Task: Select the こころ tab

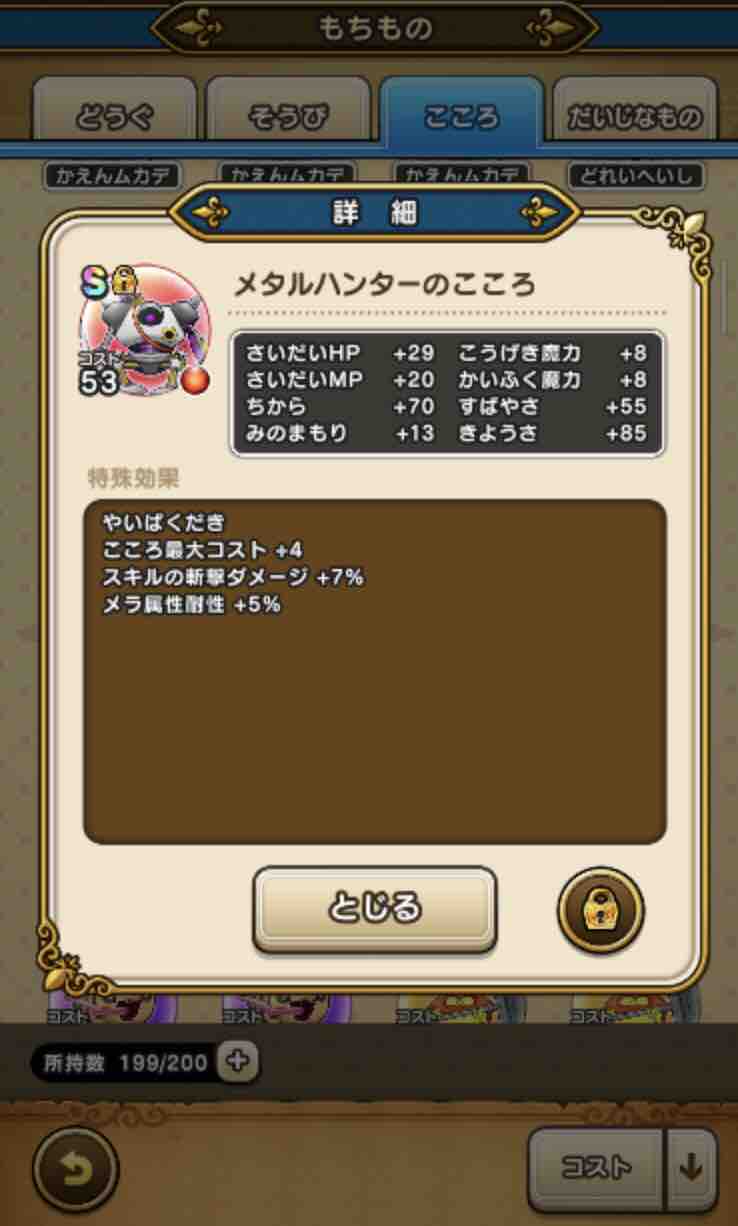Action: [x=461, y=115]
